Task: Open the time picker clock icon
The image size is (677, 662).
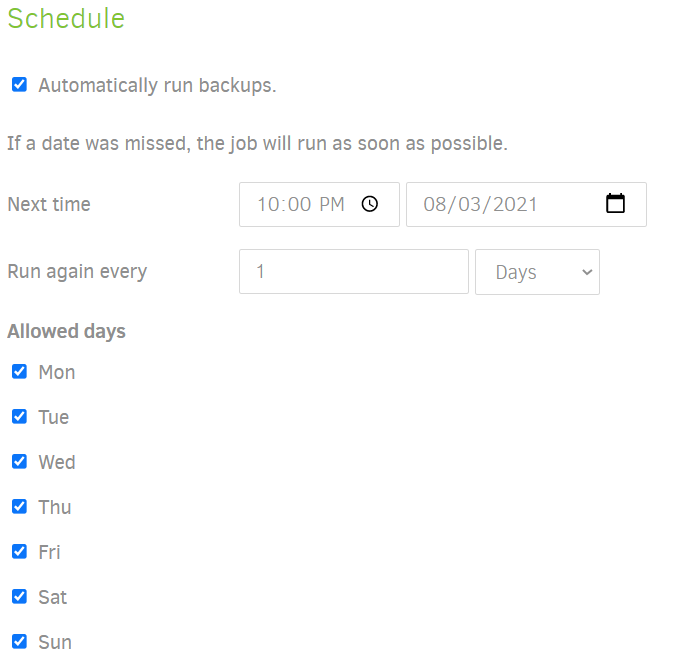Action: coord(370,204)
